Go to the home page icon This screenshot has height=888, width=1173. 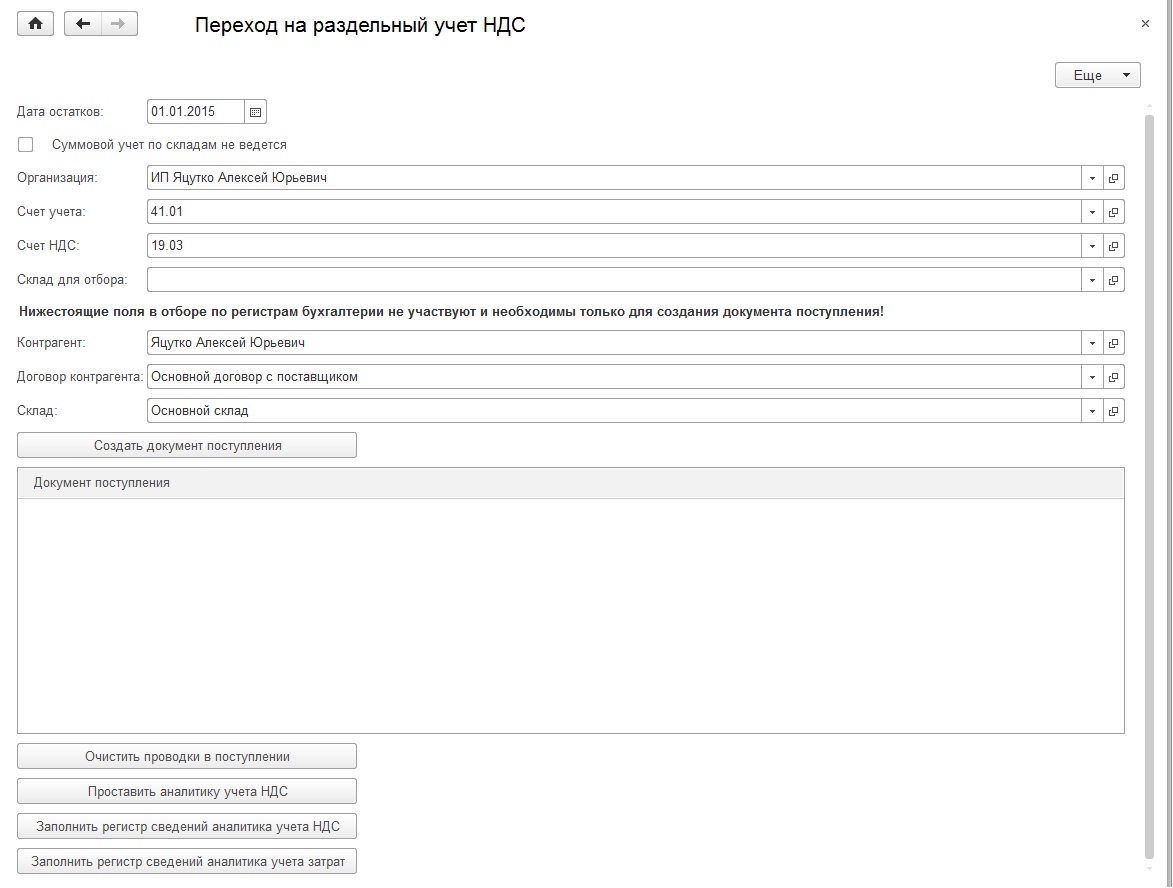tap(36, 24)
